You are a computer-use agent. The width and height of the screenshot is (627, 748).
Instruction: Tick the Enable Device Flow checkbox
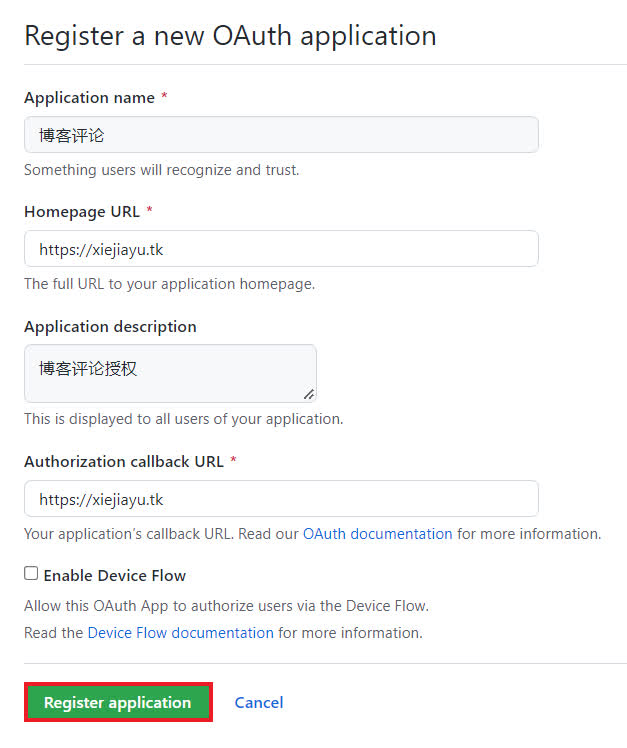[31, 574]
